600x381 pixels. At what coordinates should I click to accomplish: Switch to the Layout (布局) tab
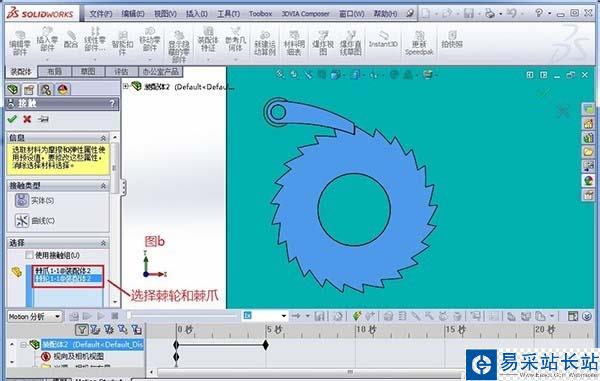coord(54,72)
